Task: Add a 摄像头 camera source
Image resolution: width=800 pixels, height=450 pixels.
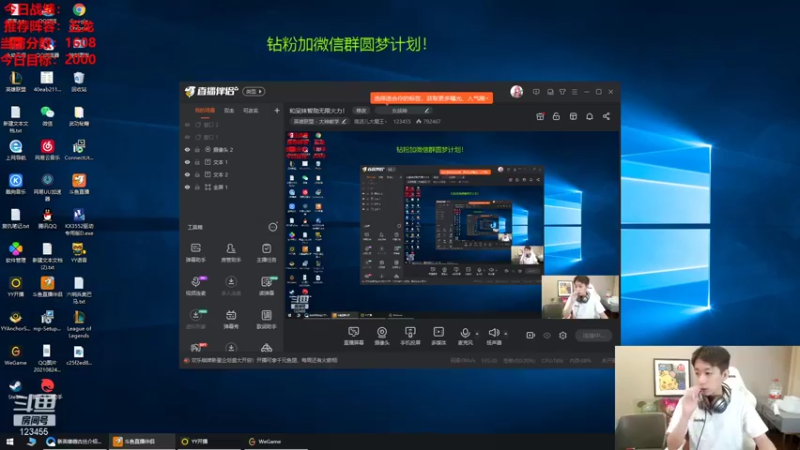Action: (x=382, y=336)
